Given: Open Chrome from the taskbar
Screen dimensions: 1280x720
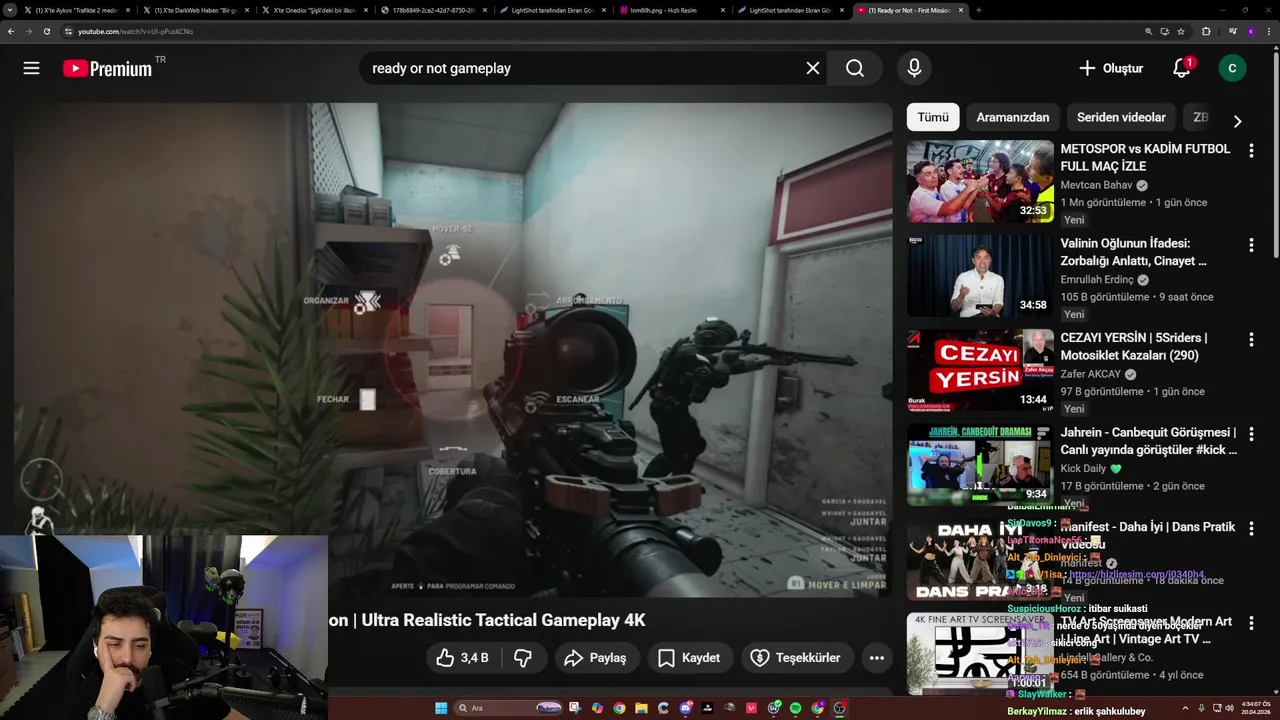Looking at the screenshot, I should click(619, 708).
